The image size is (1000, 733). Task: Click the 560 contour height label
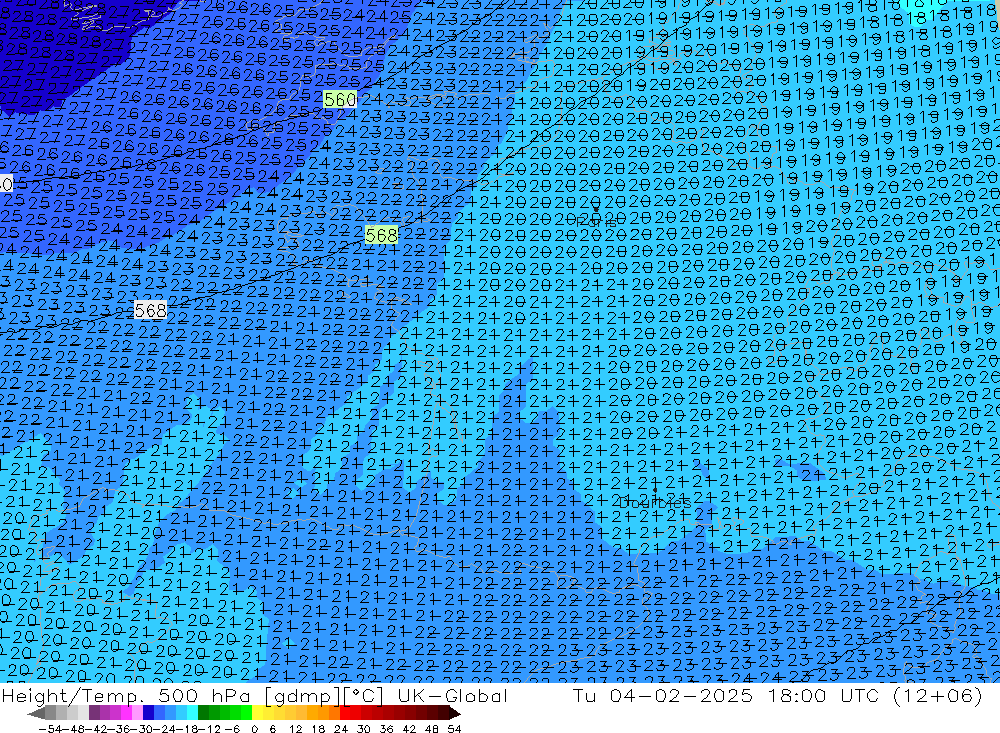(340, 100)
